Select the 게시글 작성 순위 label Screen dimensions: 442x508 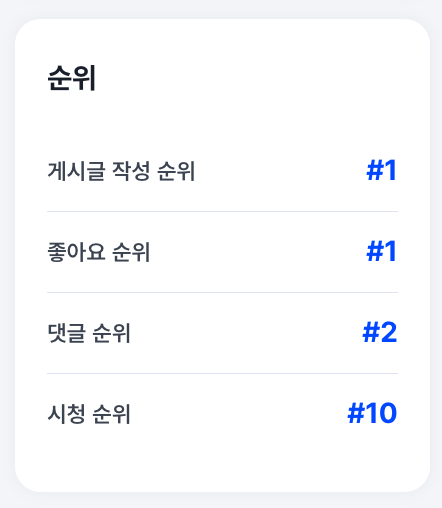[121, 171]
